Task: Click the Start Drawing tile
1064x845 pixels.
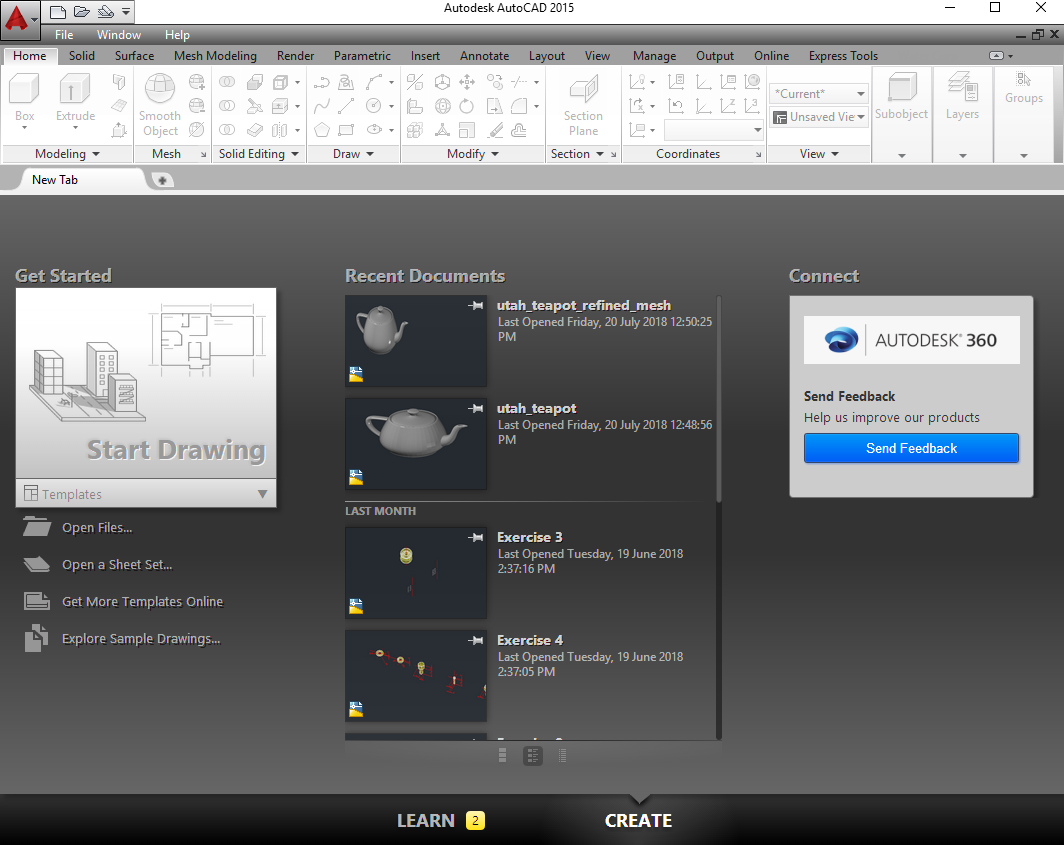Action: tap(146, 383)
